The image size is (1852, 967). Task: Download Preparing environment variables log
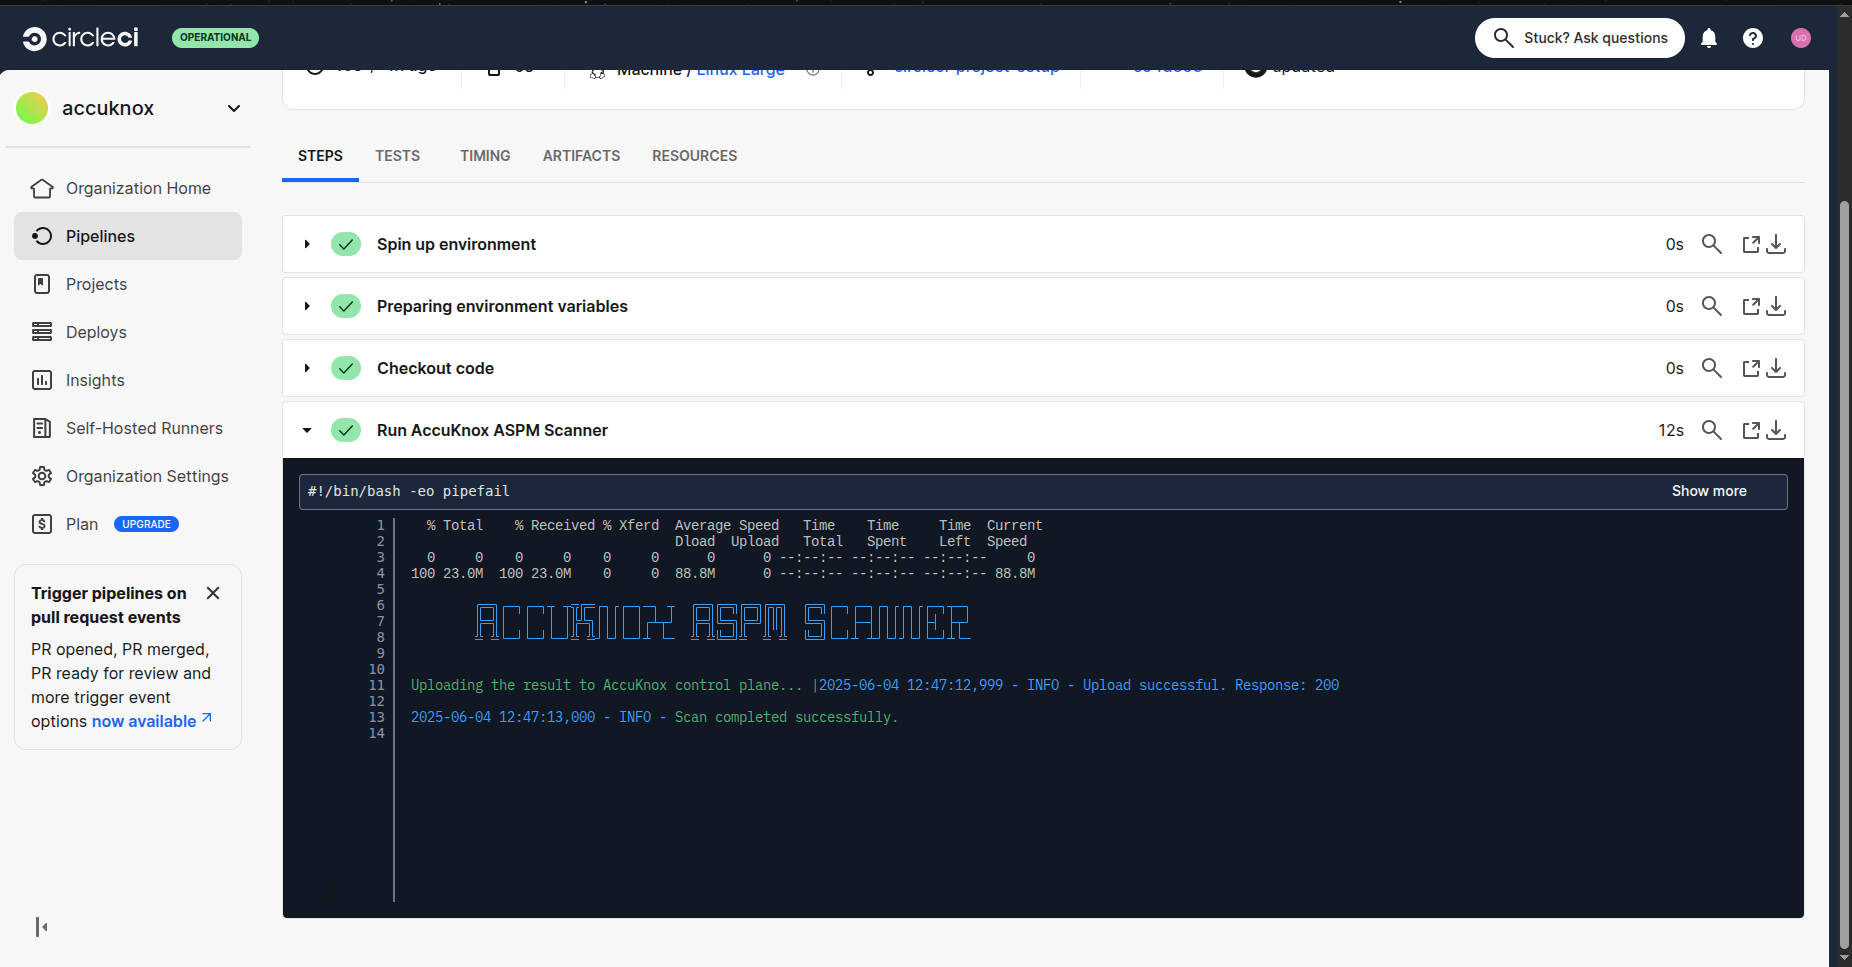click(1776, 306)
